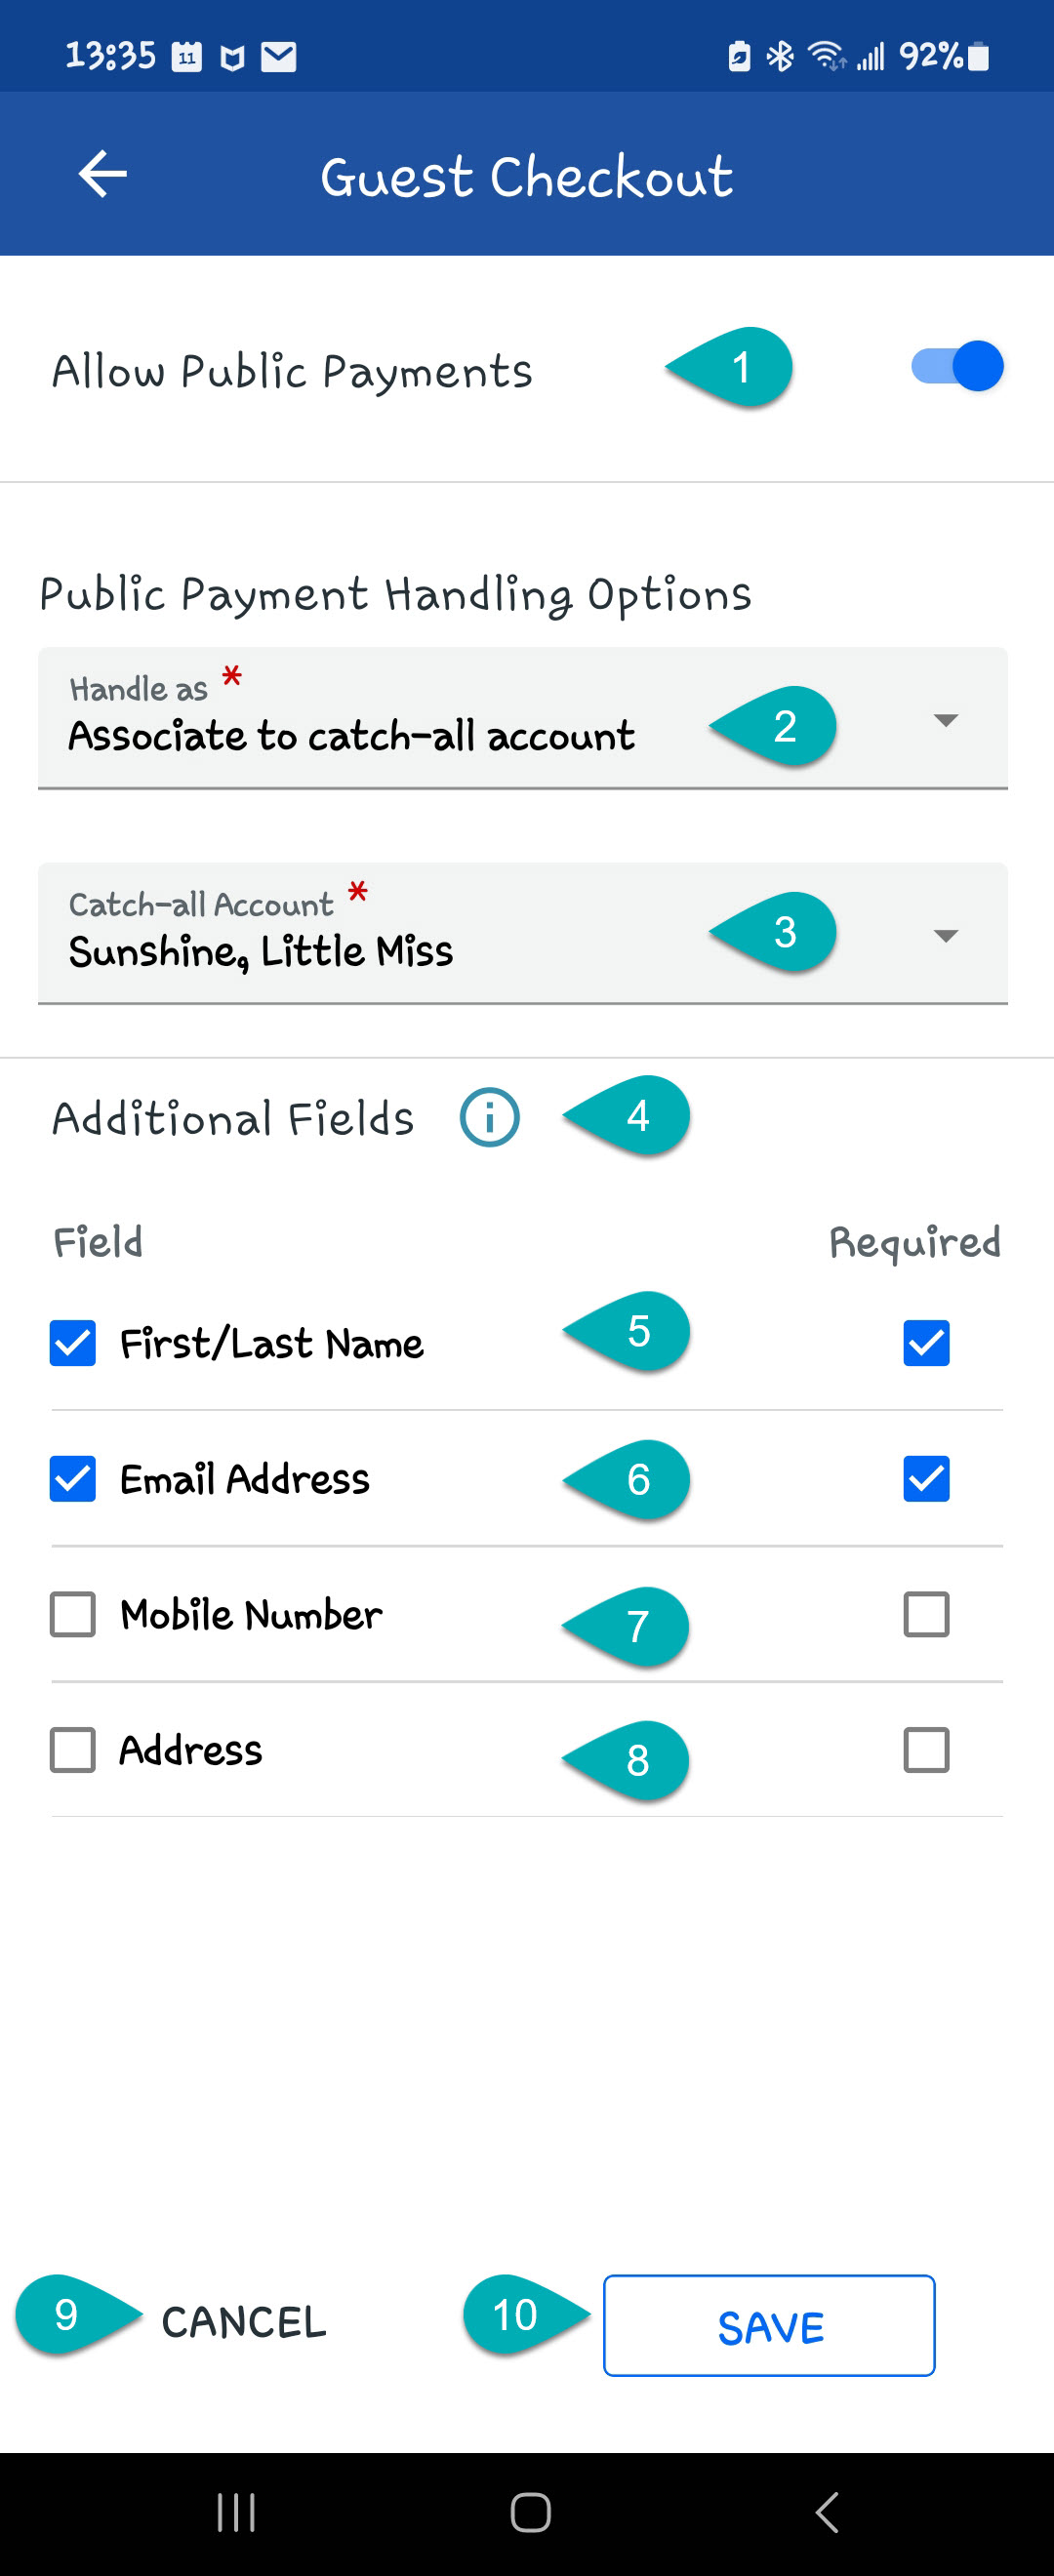Image resolution: width=1054 pixels, height=2576 pixels.
Task: Tap the Bluetooth status icon
Action: [x=780, y=57]
